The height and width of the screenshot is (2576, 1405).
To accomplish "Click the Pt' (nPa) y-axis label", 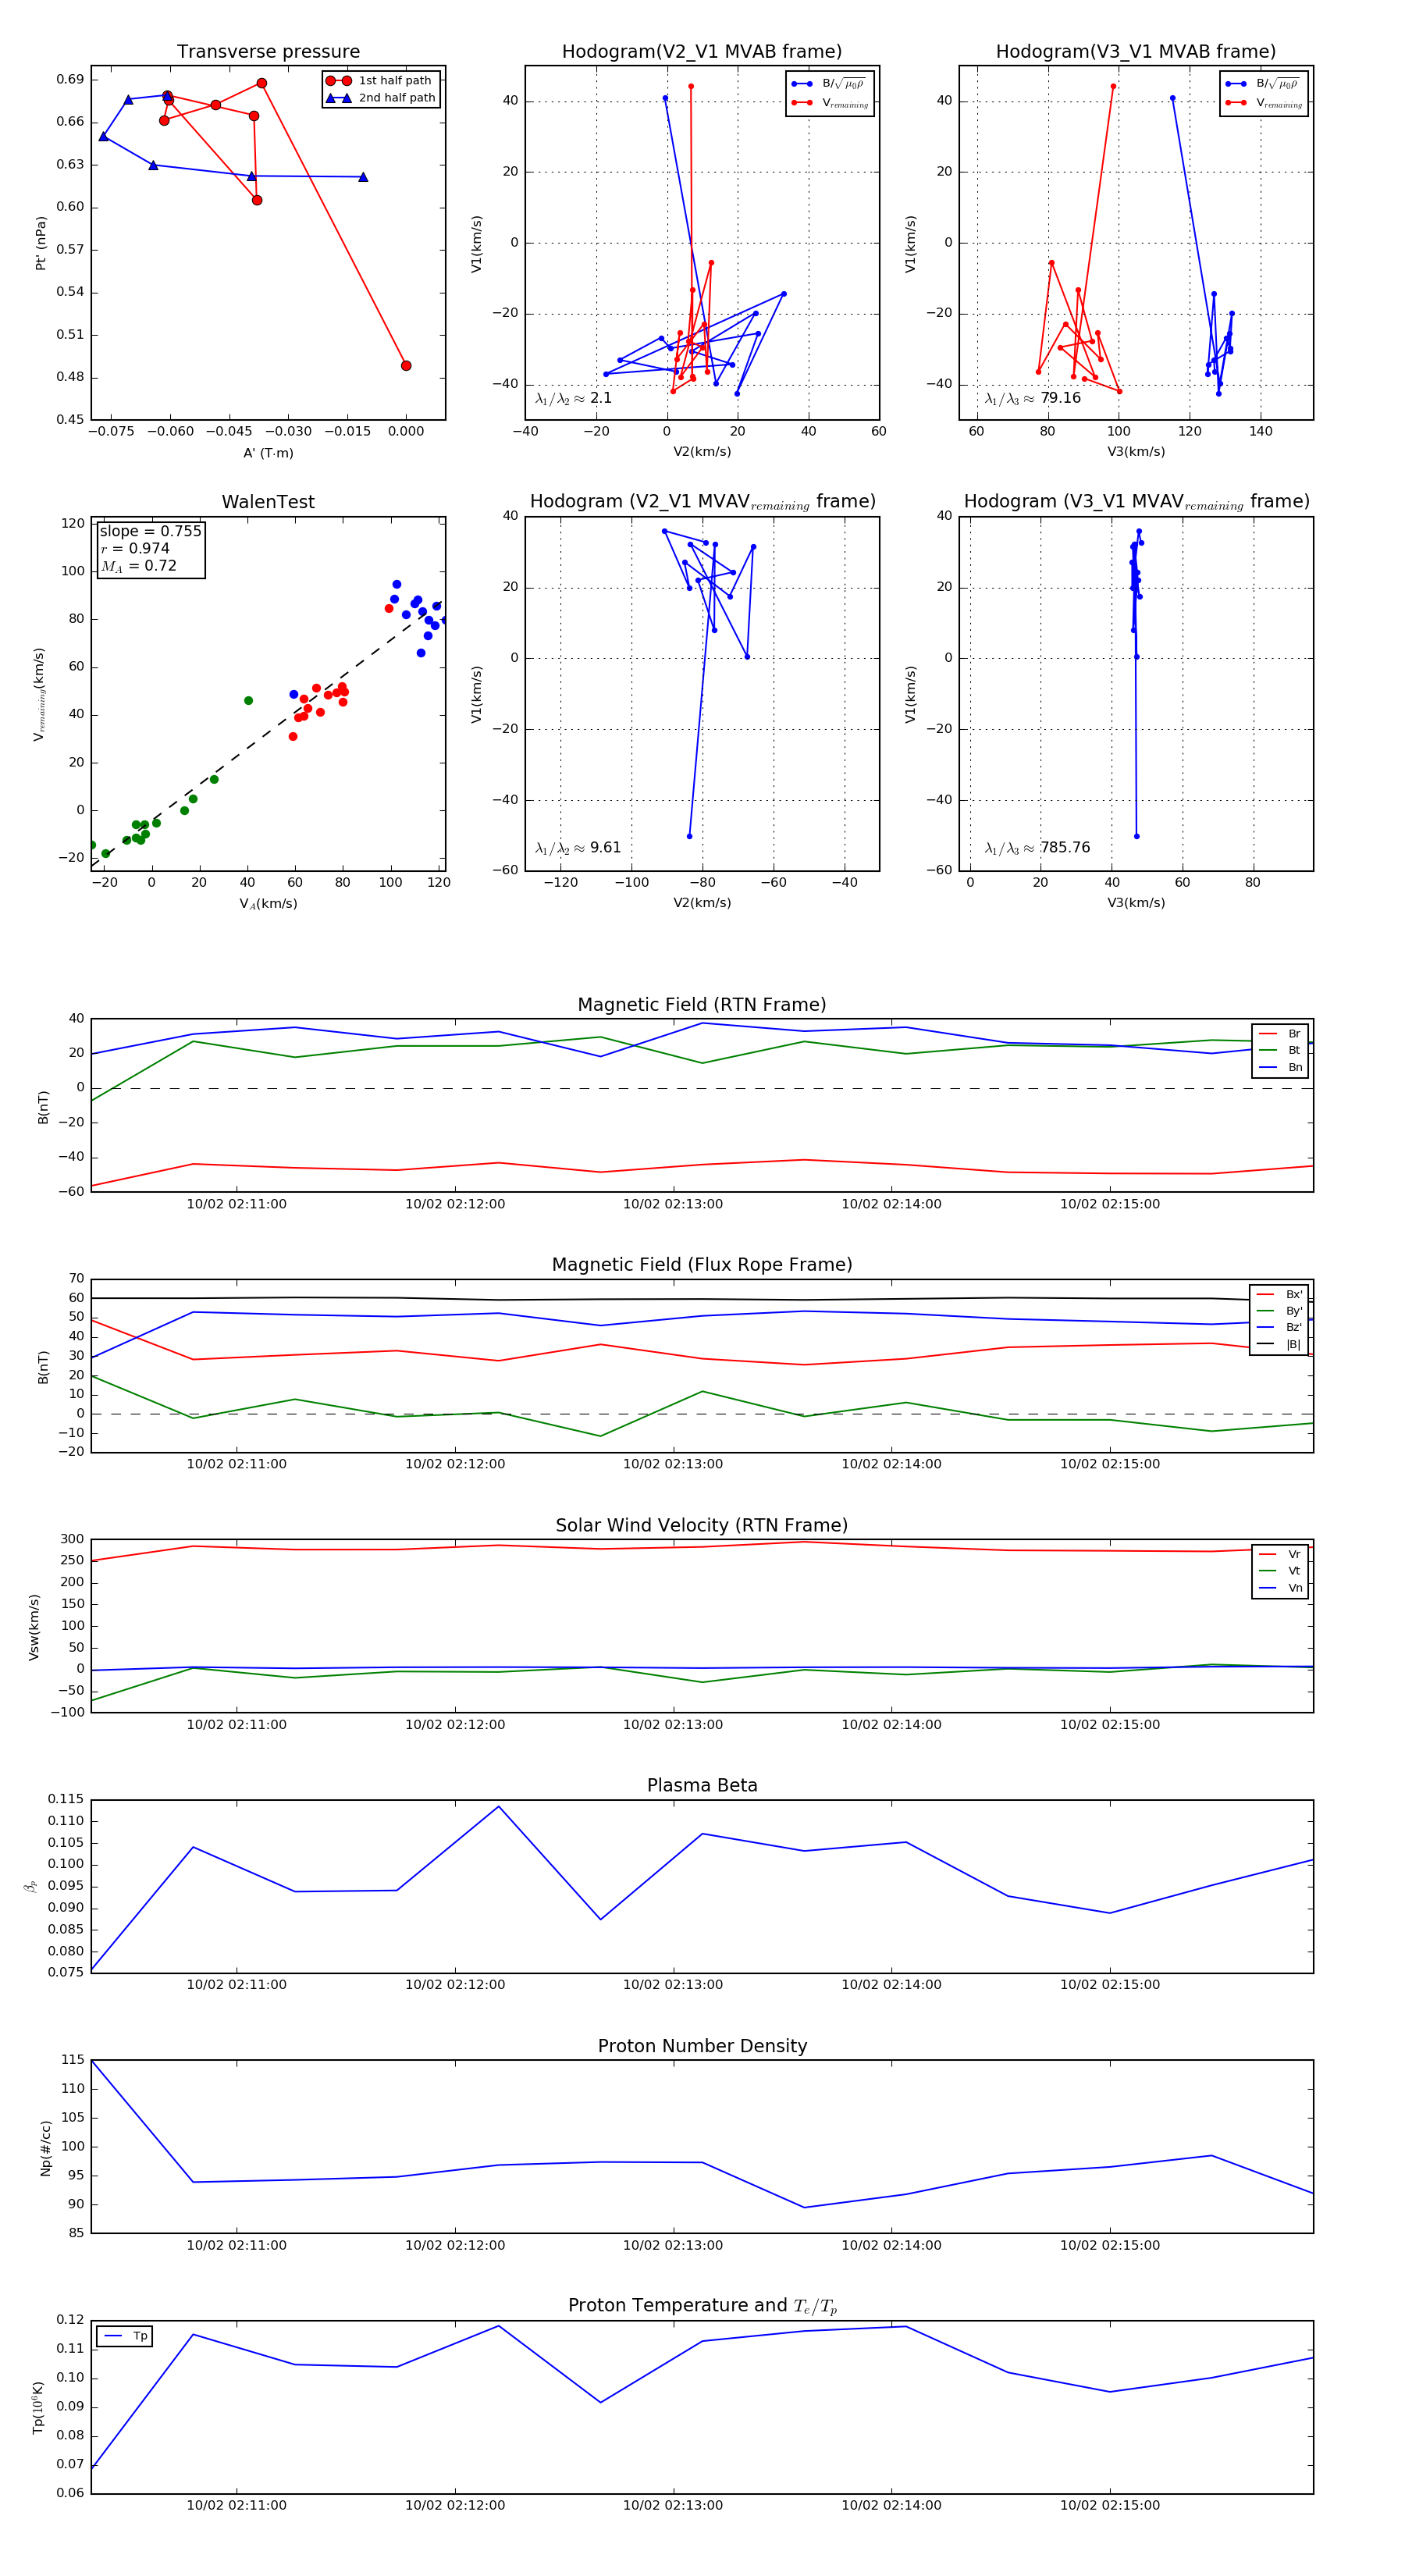I will point(41,243).
